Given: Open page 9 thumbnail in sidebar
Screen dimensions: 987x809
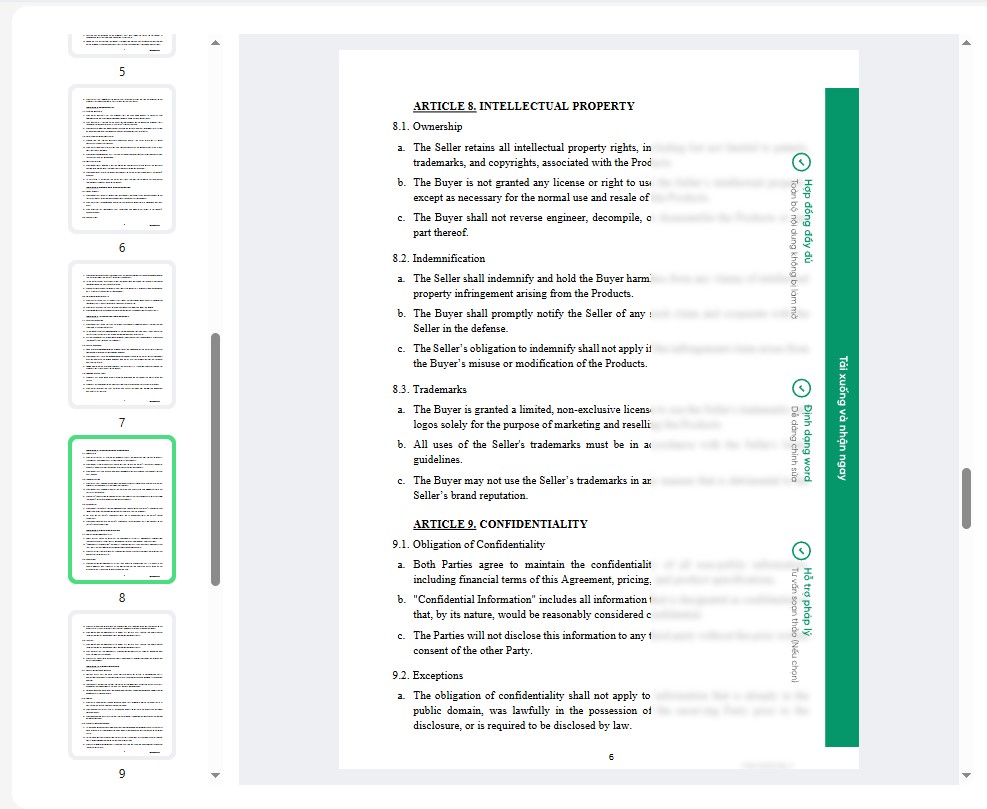Looking at the screenshot, I should 122,685.
